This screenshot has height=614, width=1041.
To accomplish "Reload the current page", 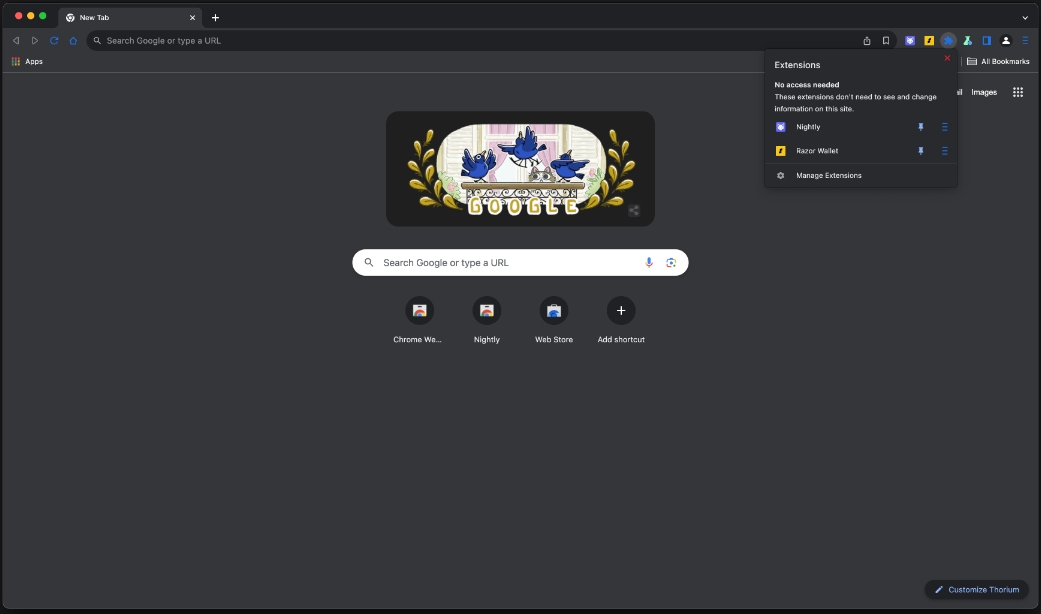I will [54, 40].
